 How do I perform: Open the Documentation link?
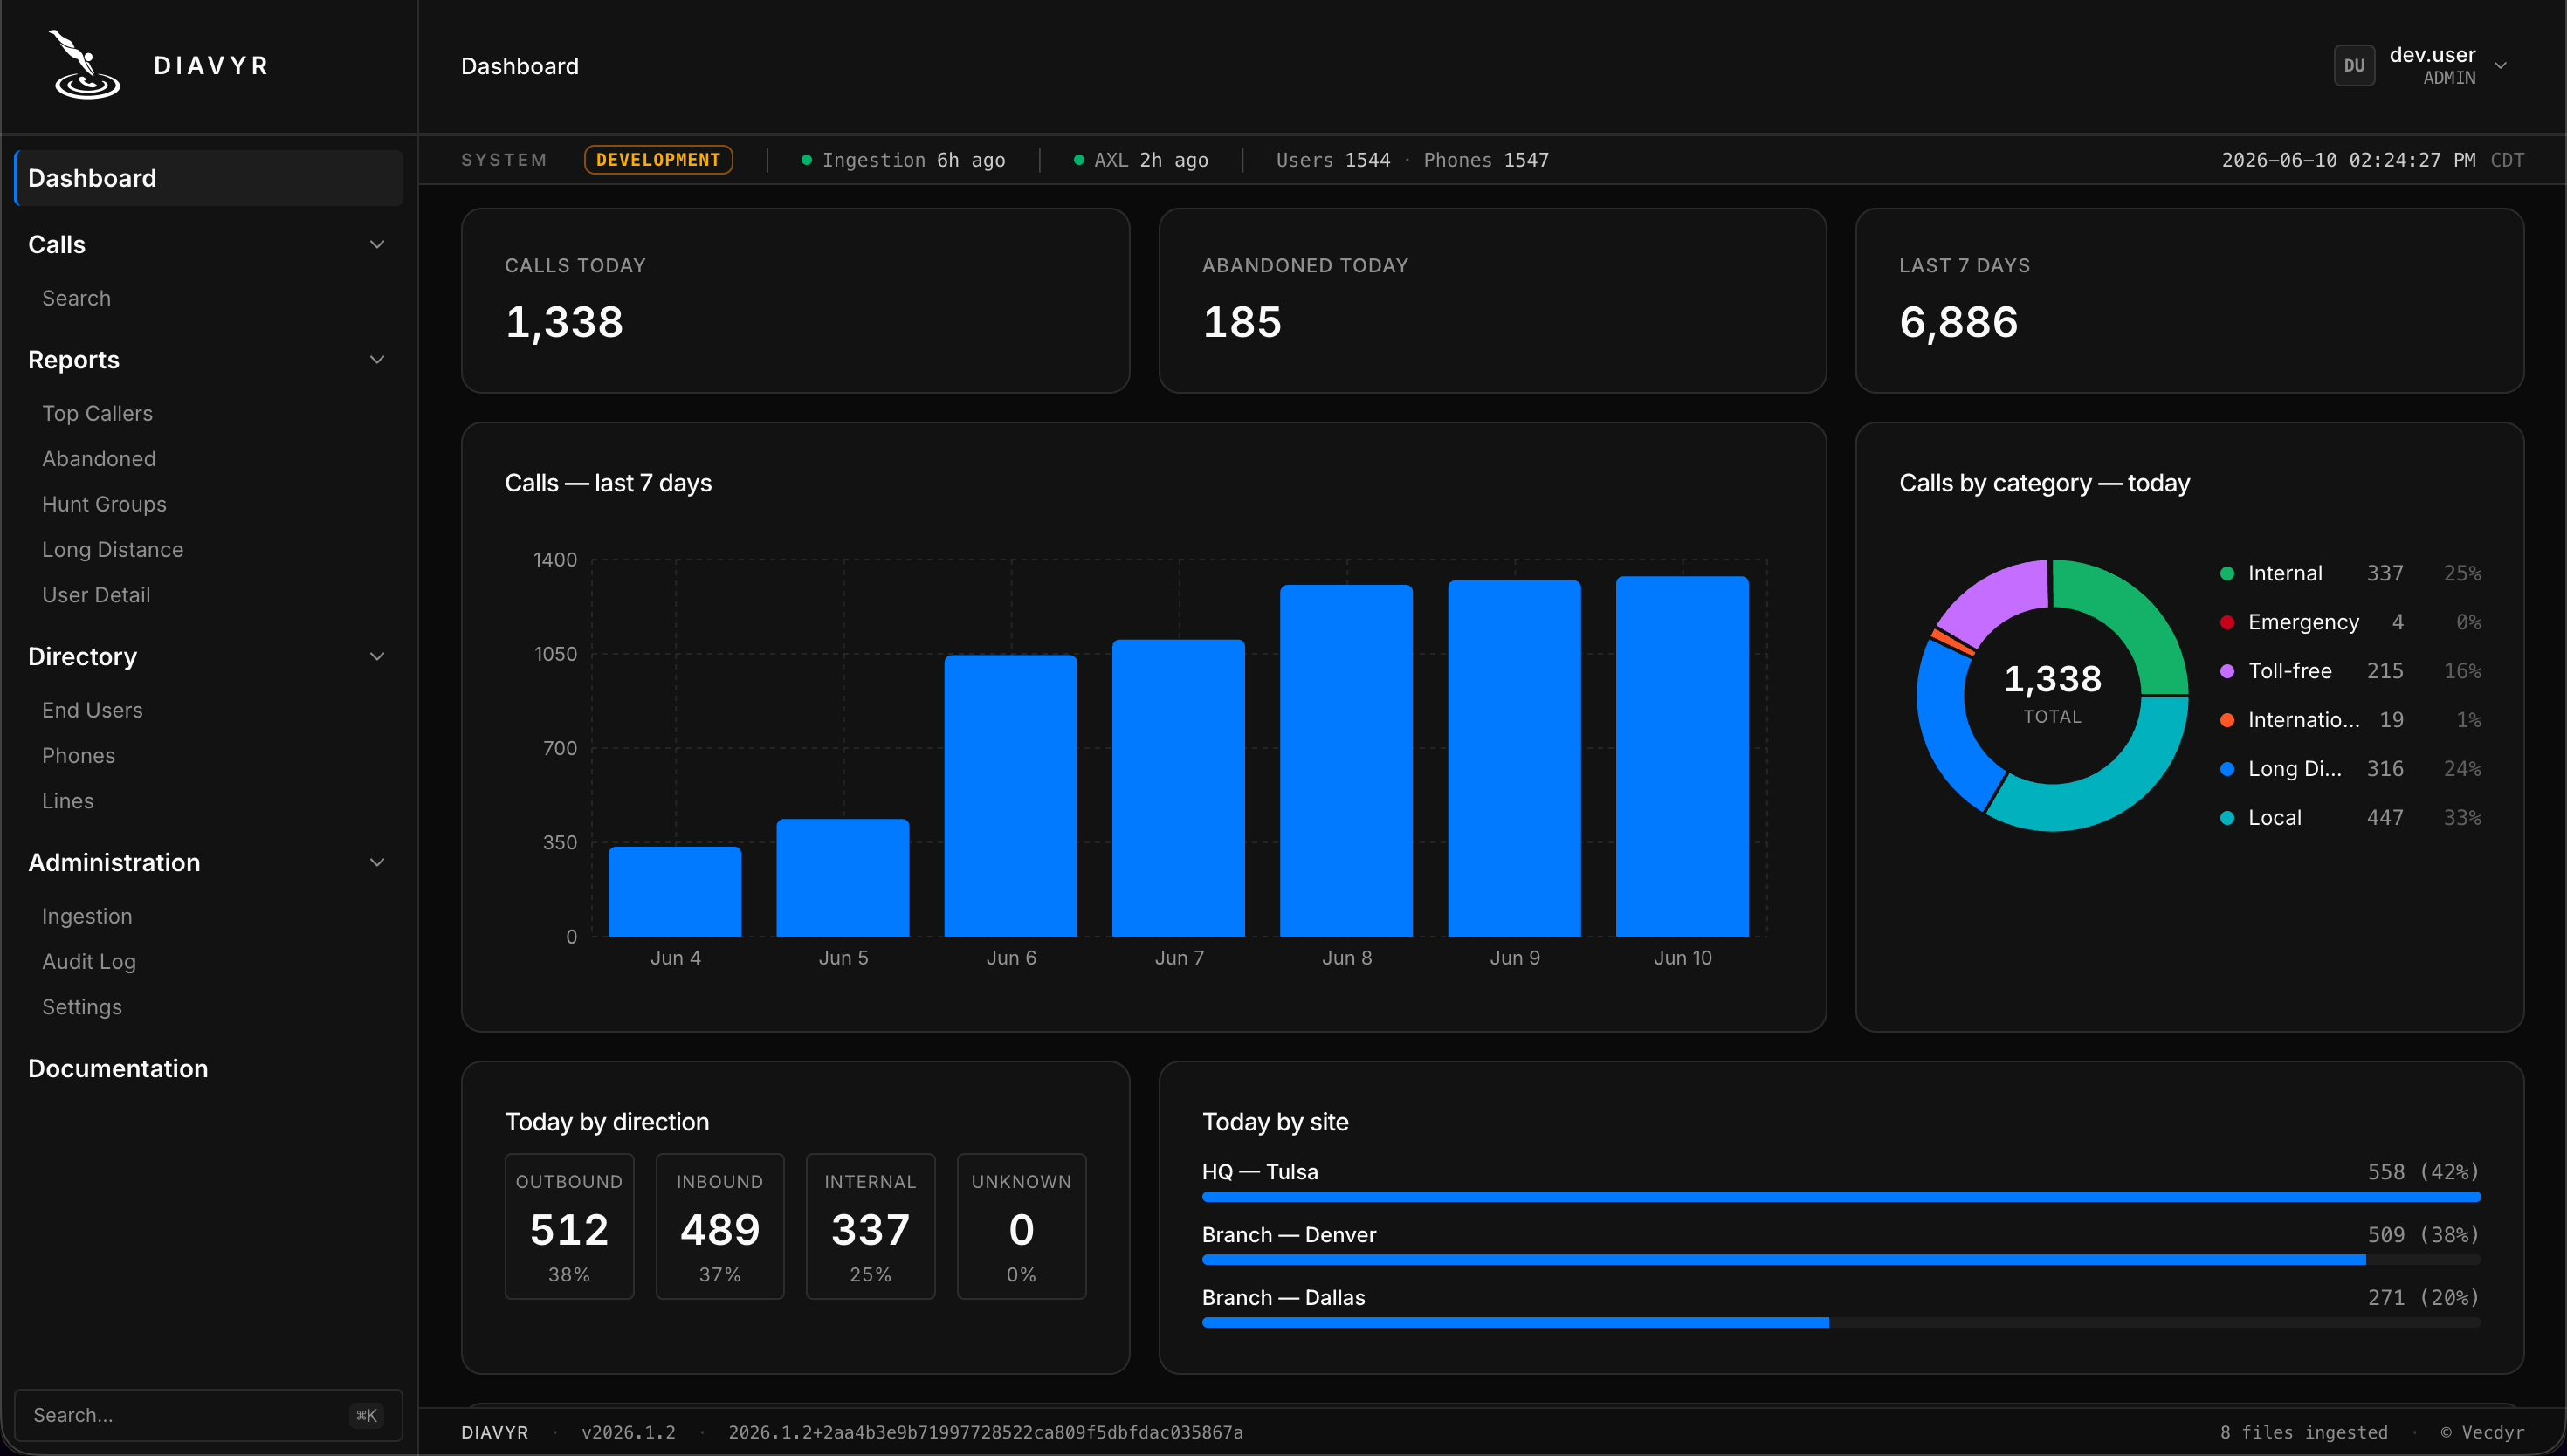pos(118,1069)
